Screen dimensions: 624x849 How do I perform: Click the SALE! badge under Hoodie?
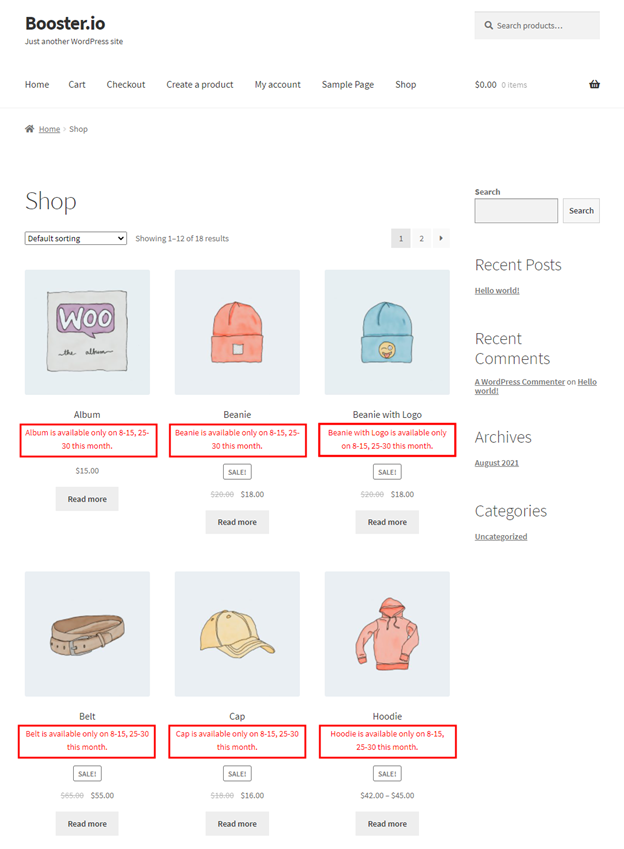click(x=387, y=774)
